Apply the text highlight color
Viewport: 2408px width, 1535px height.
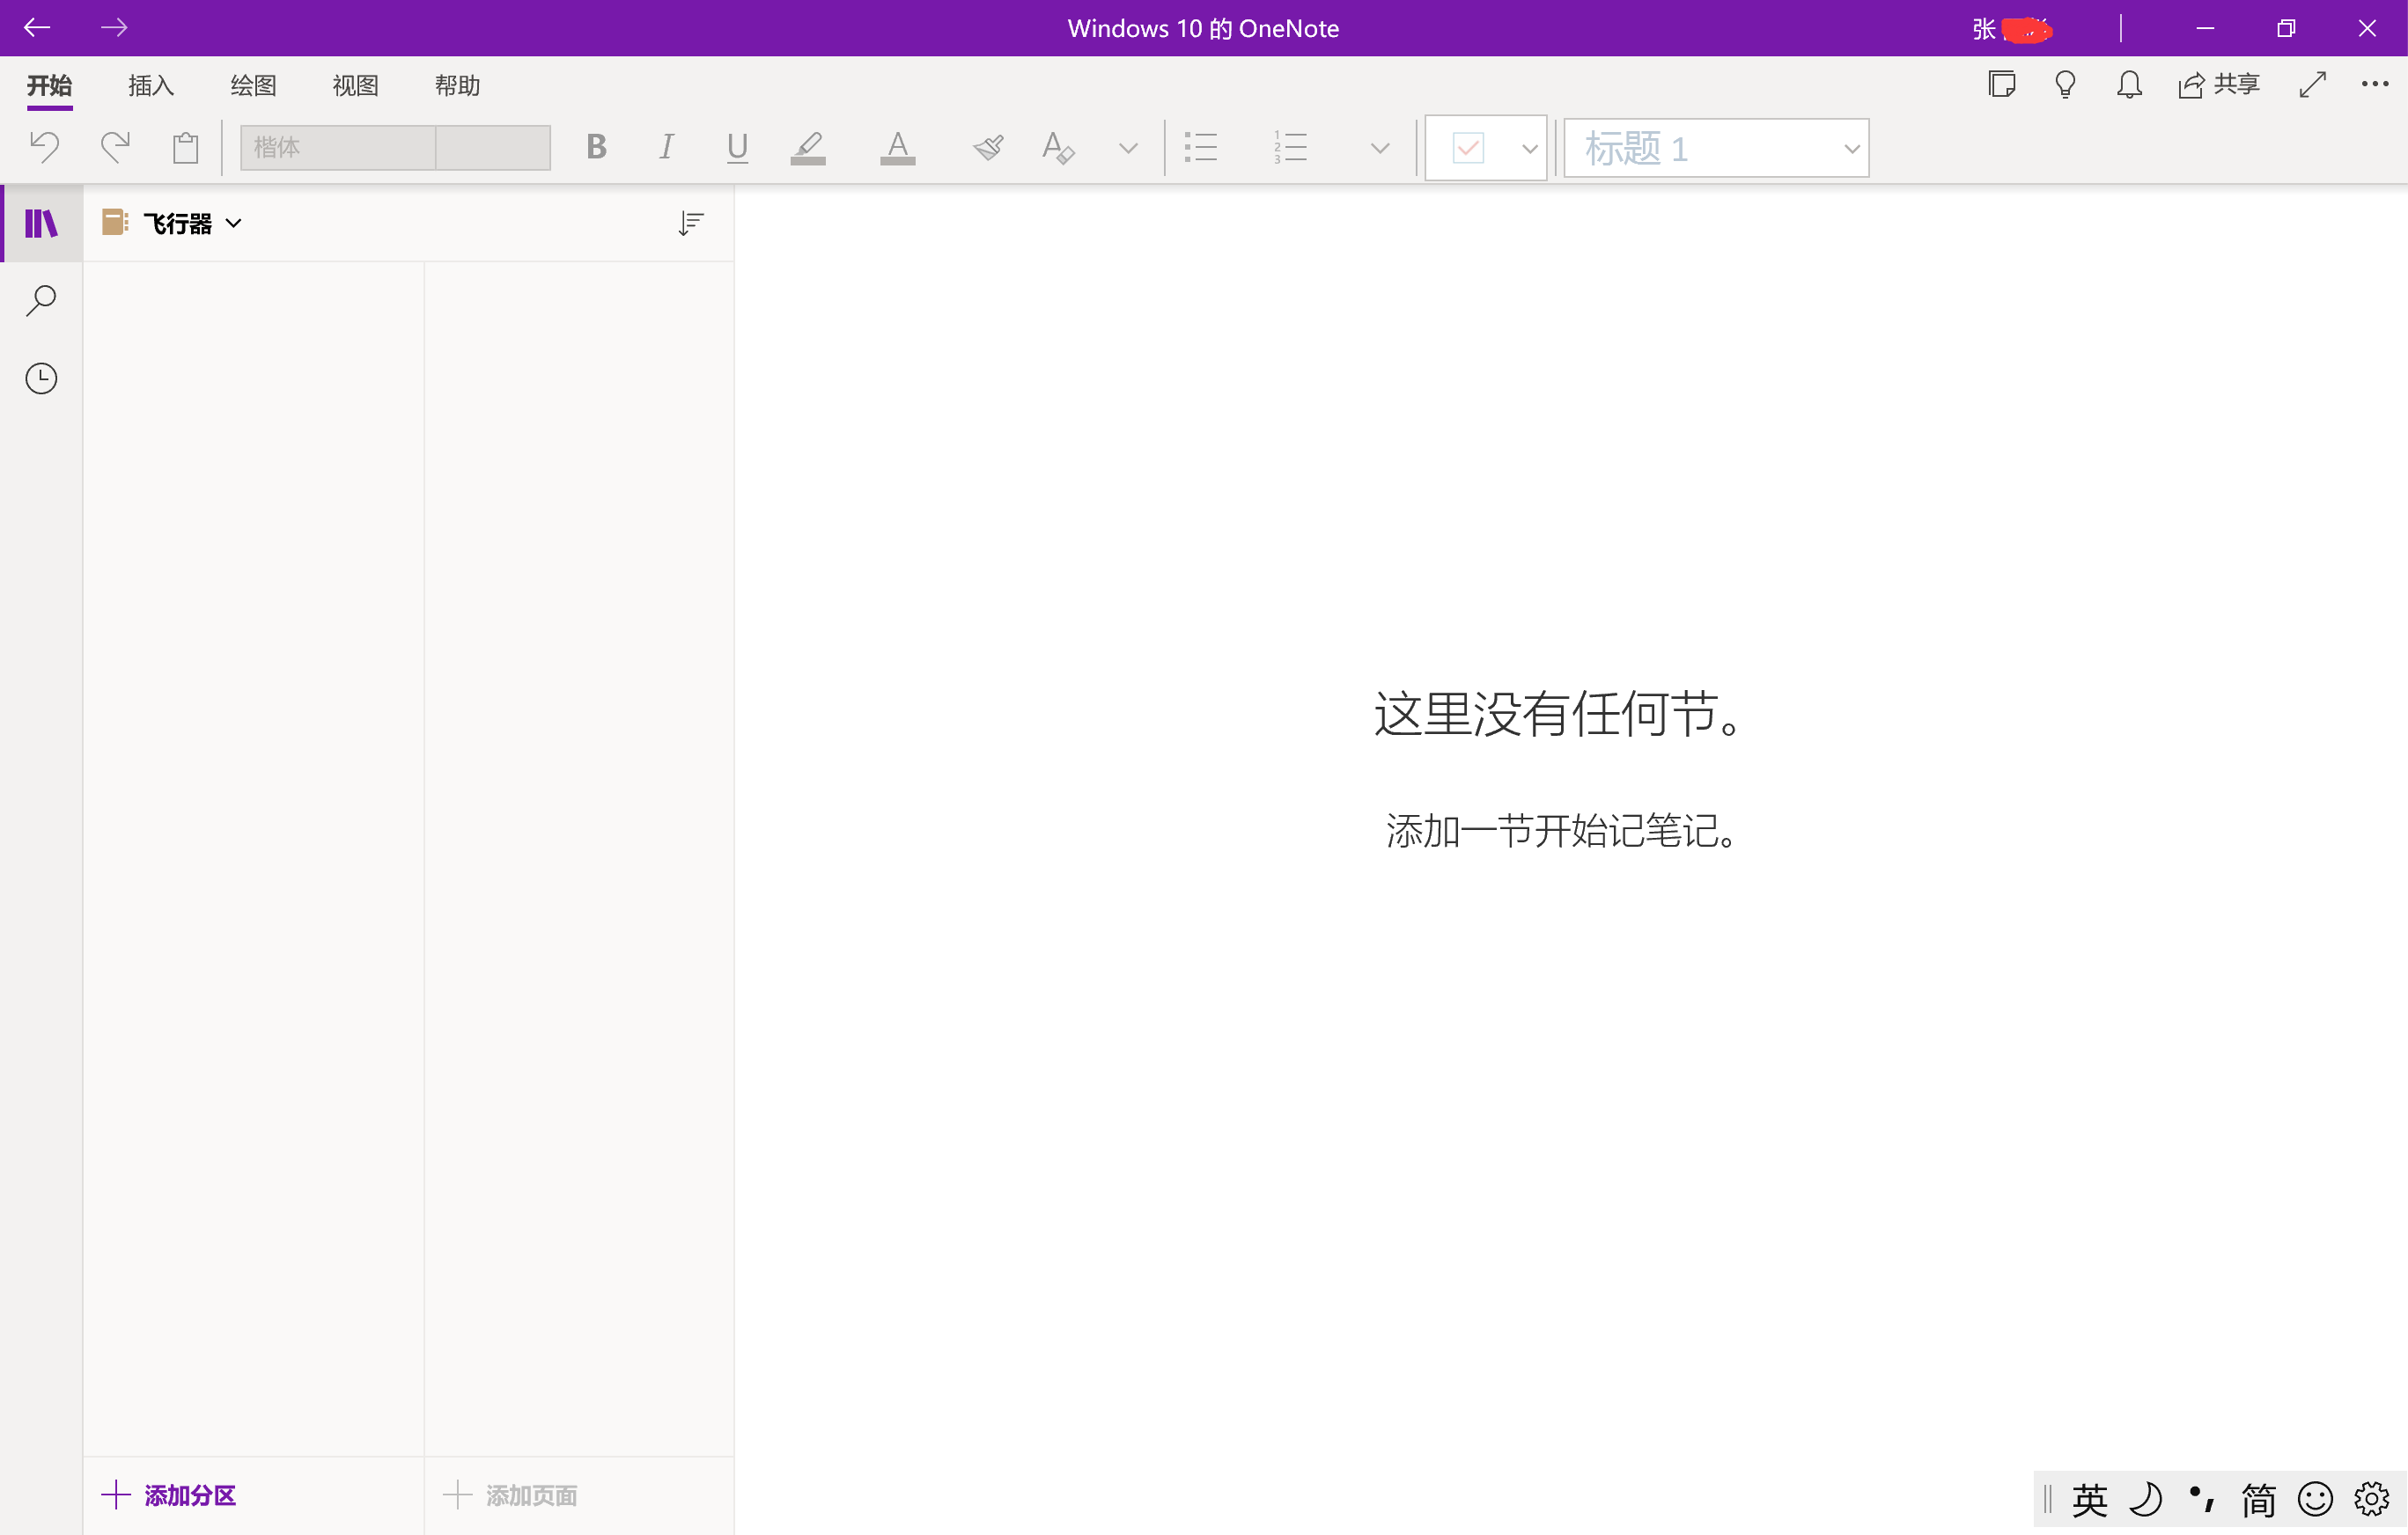coord(808,148)
